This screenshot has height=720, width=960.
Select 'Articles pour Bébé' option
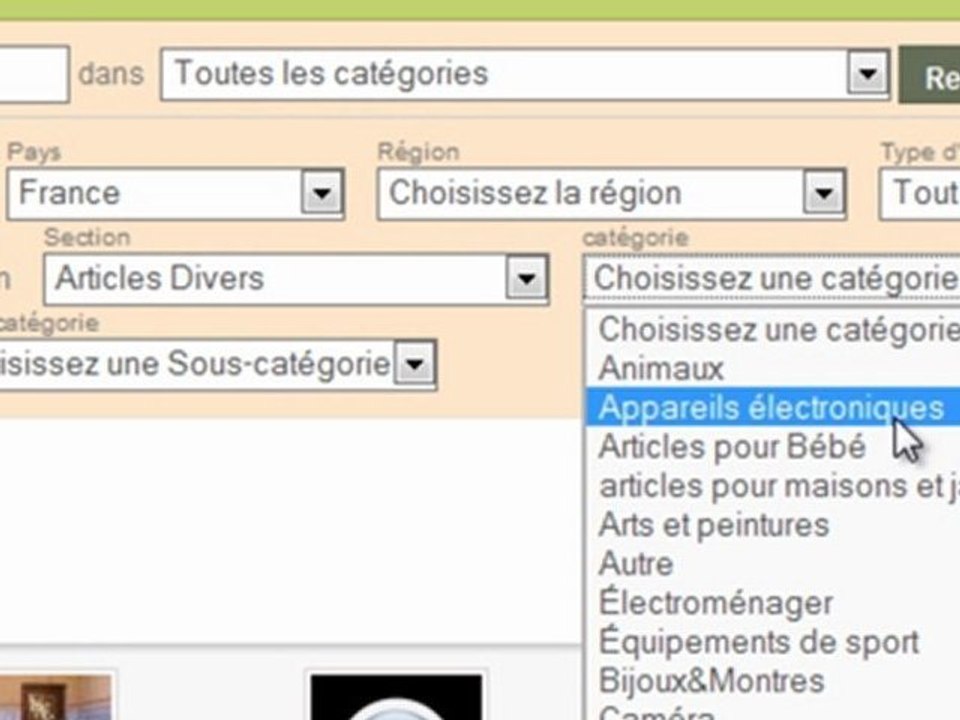tap(773, 446)
